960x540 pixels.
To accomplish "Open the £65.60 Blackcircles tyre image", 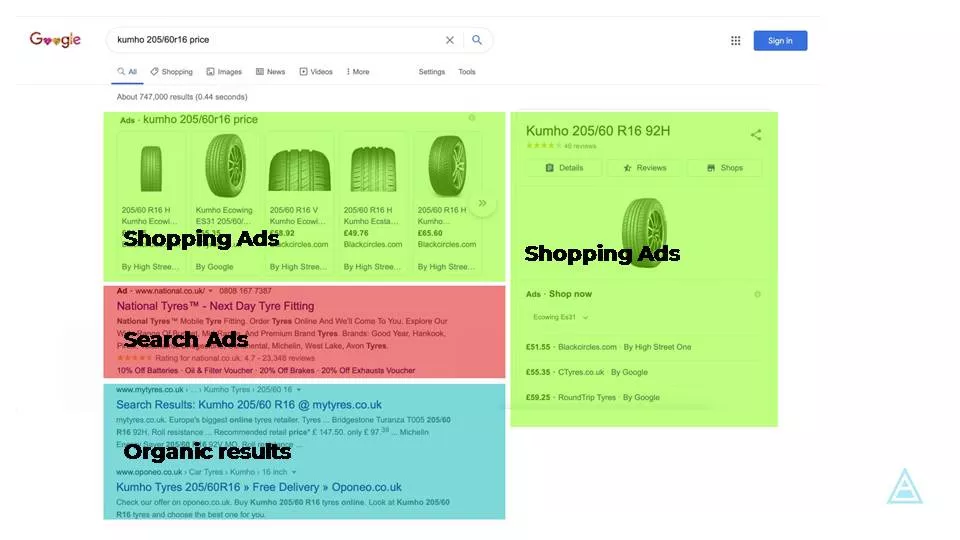I will pos(447,165).
